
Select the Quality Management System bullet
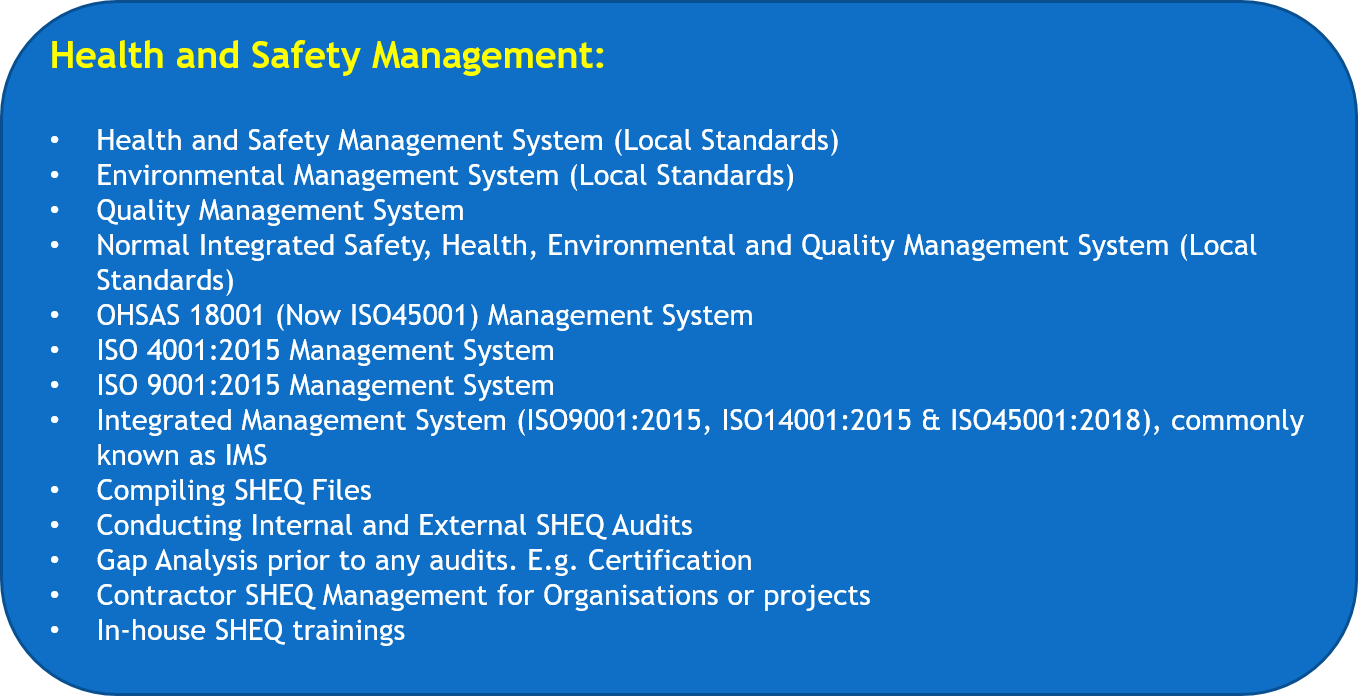pos(280,210)
